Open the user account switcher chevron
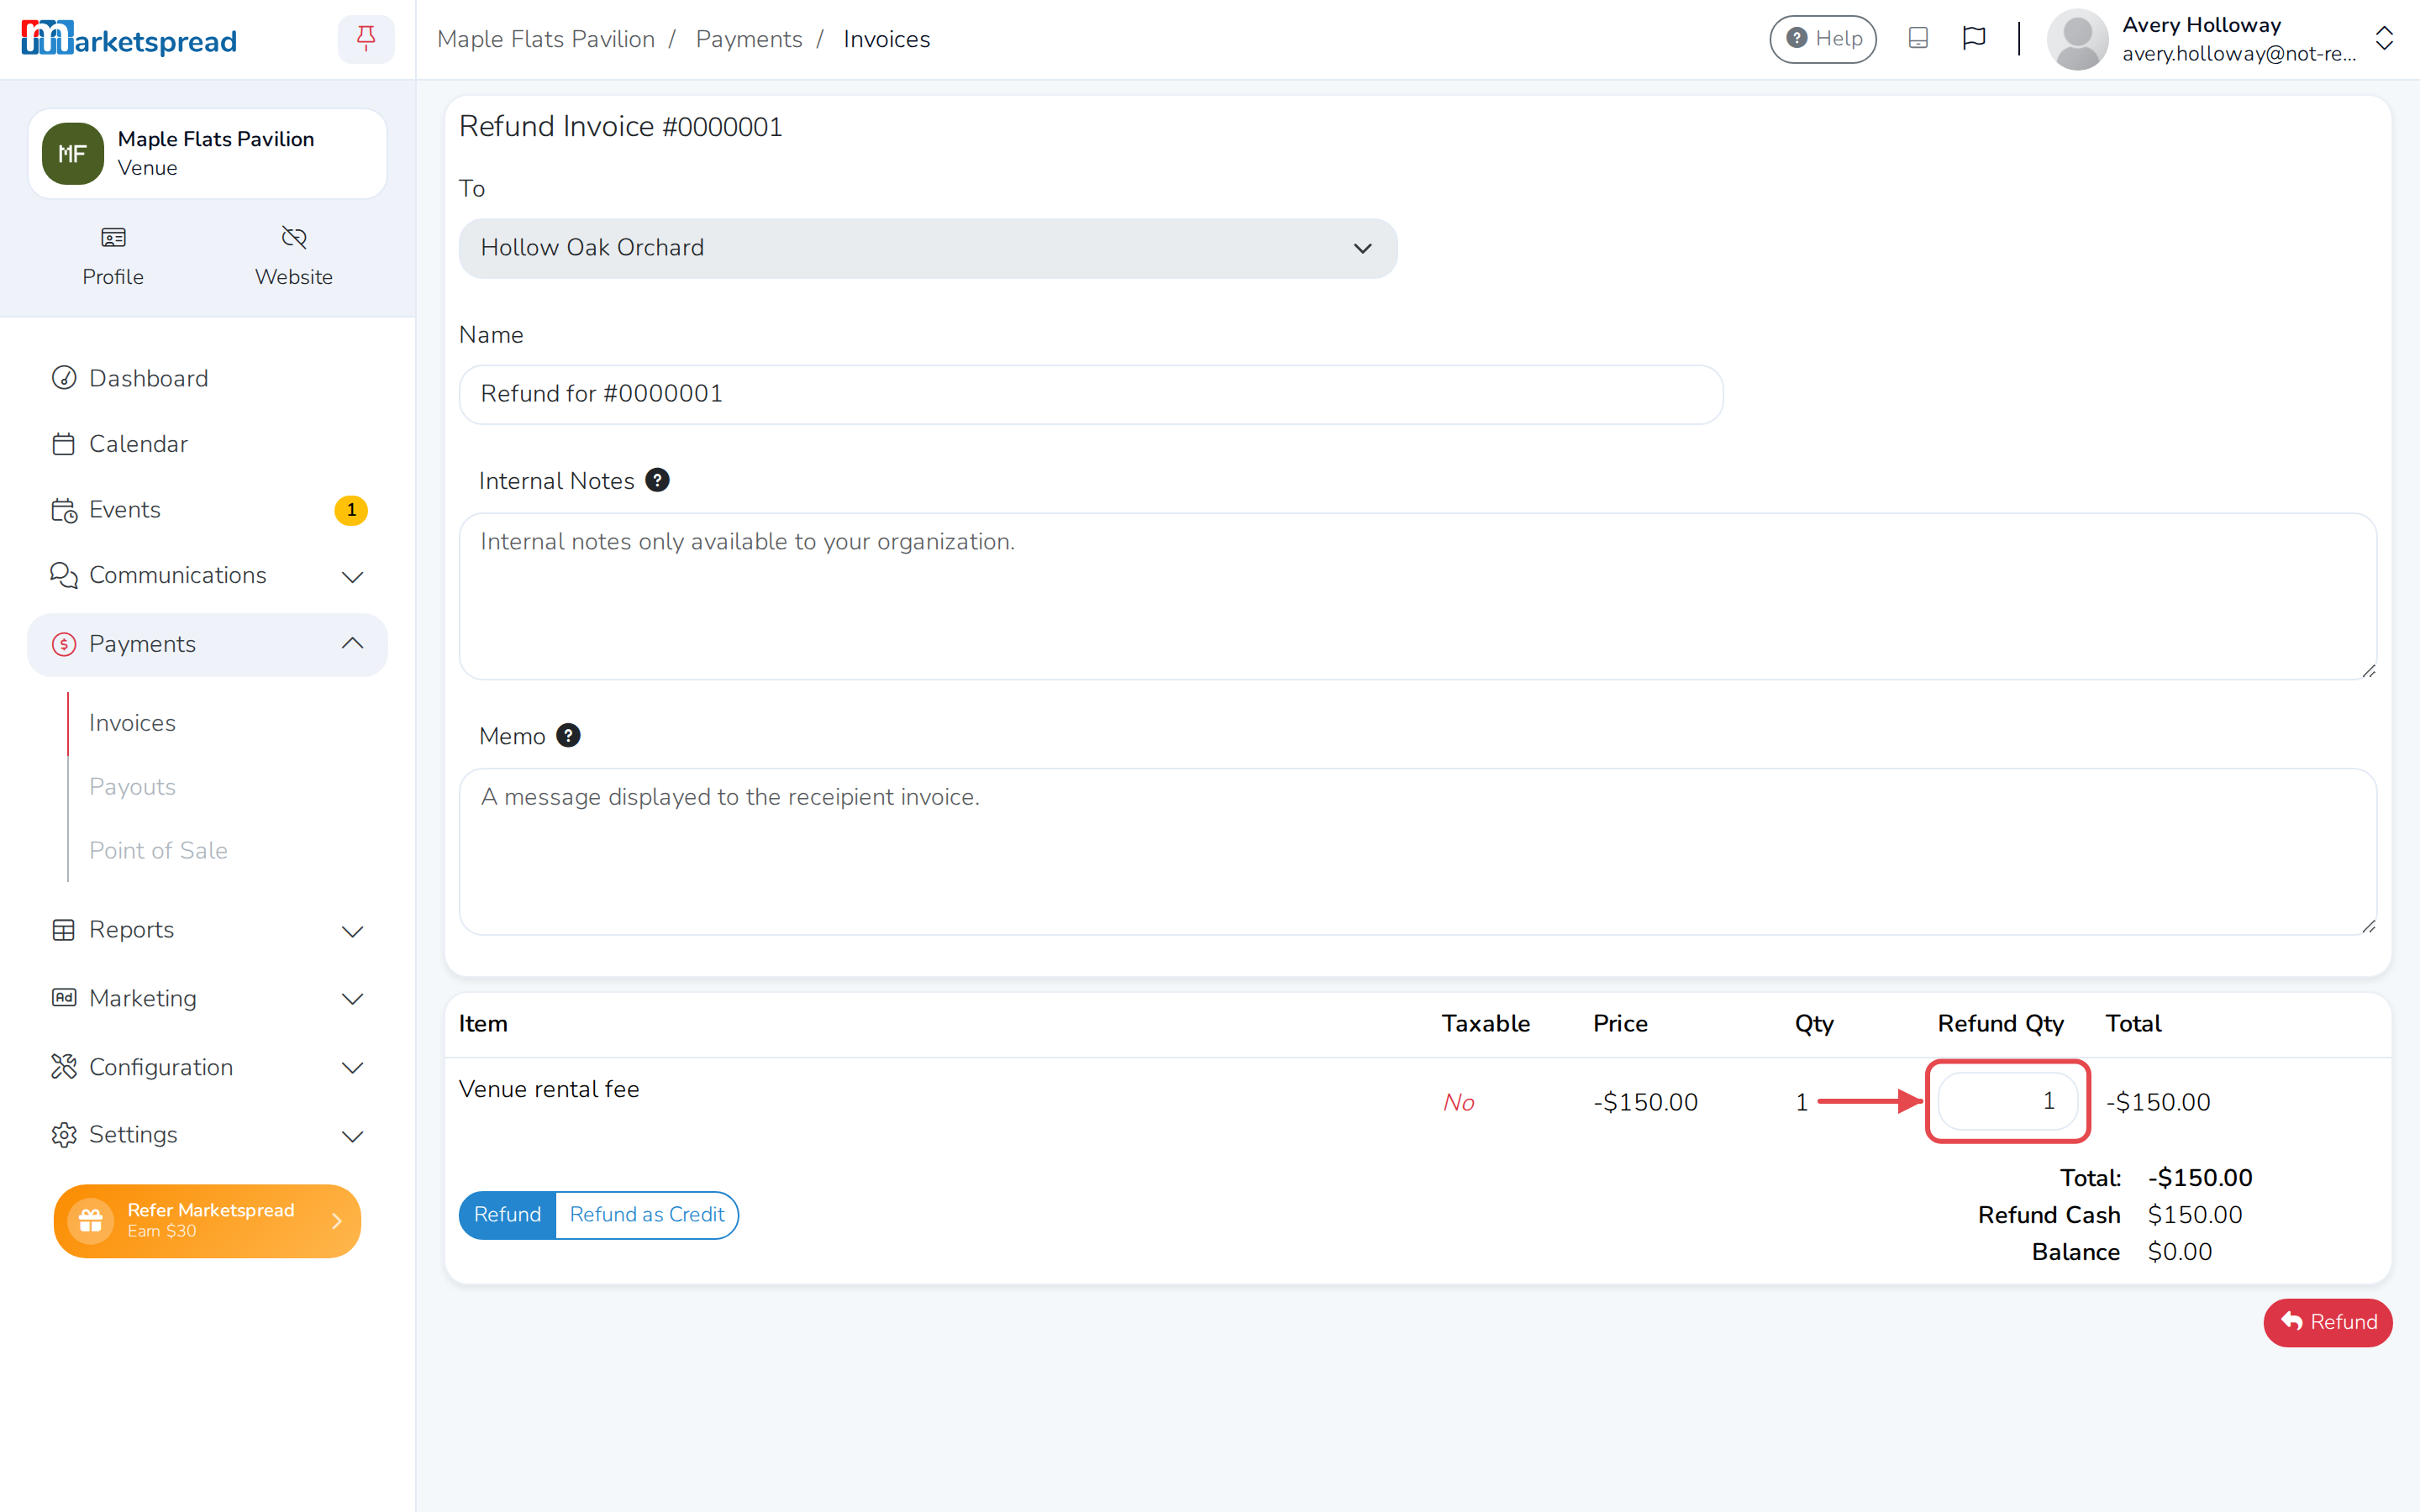The width and height of the screenshot is (2420, 1512). (x=2384, y=39)
